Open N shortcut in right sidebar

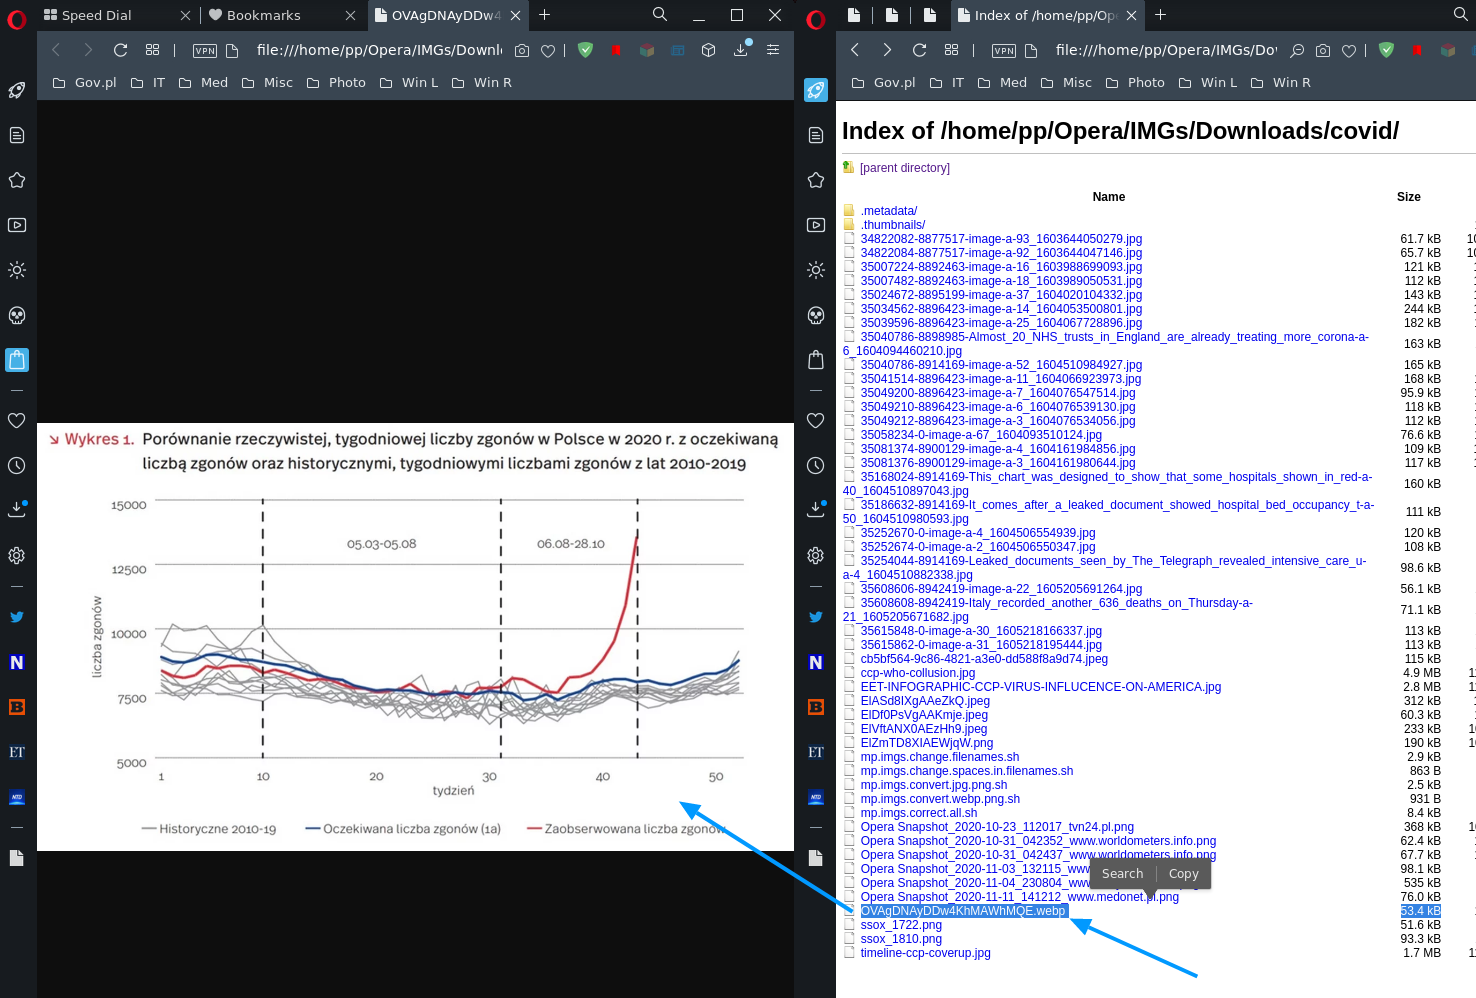click(x=816, y=662)
